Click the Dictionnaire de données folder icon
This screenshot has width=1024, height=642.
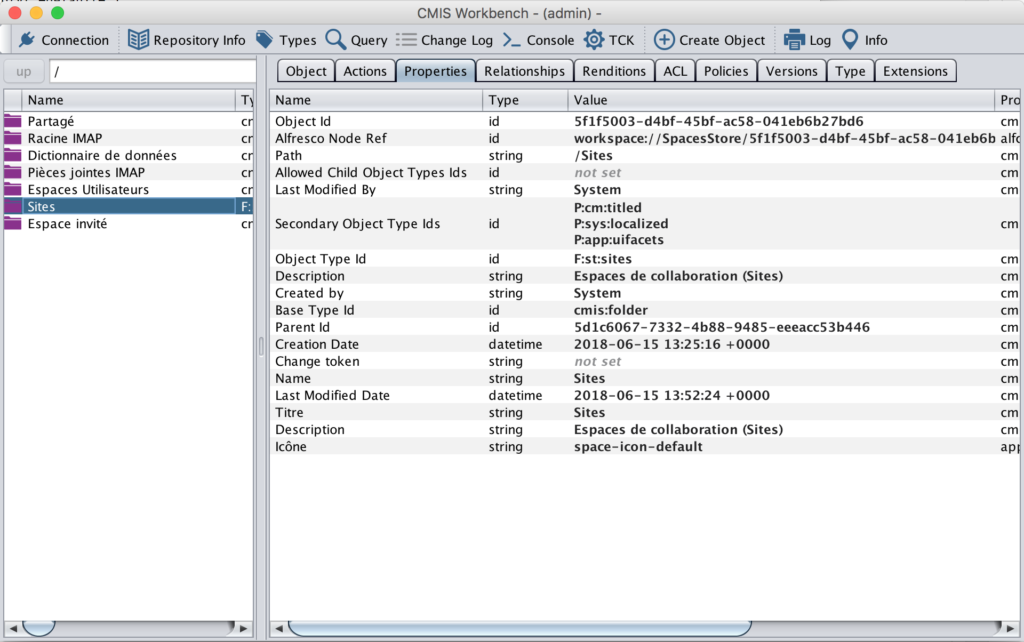[x=13, y=155]
